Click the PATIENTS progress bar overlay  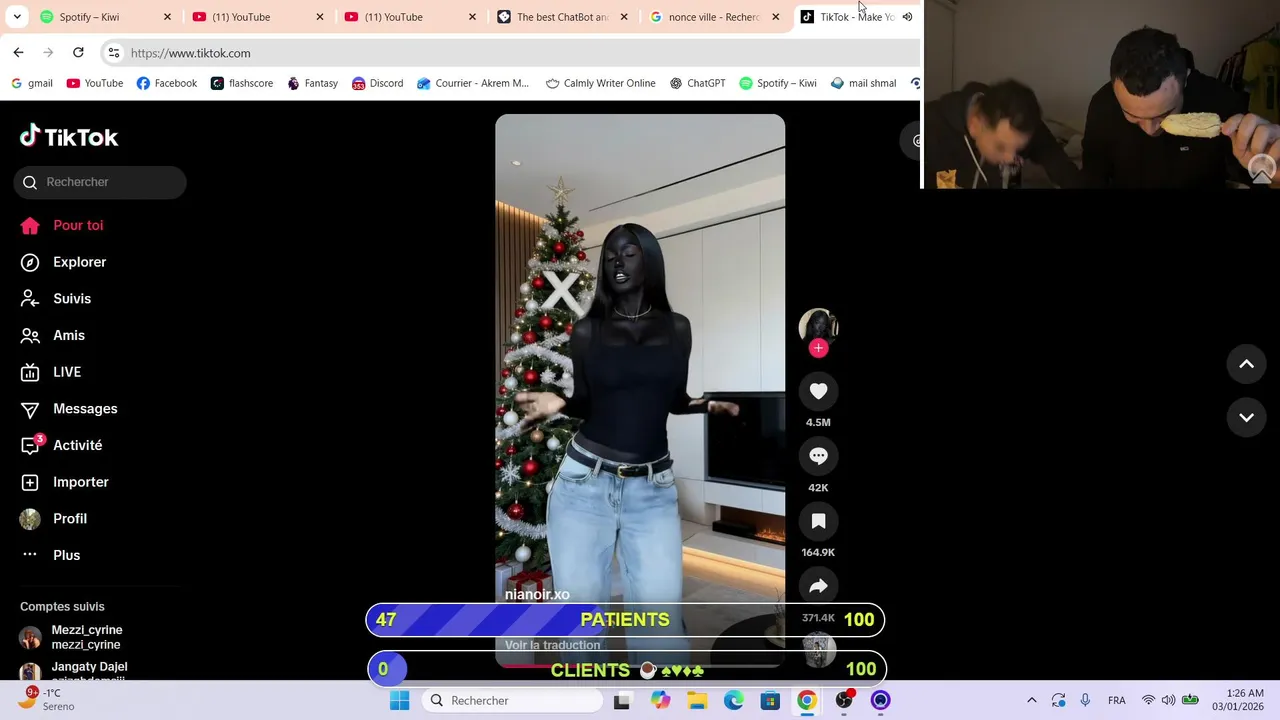625,619
